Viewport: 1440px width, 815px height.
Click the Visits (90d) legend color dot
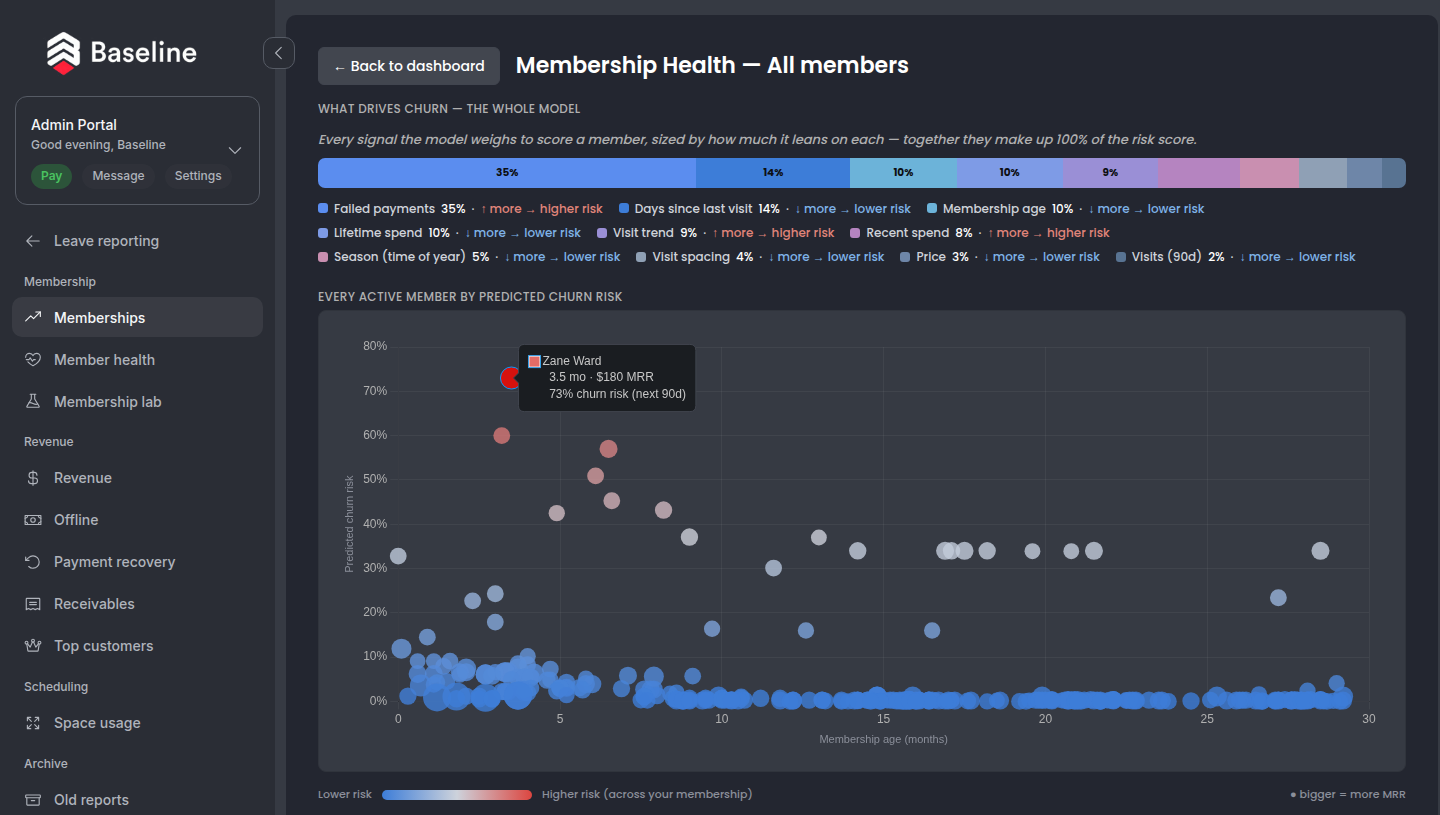coord(1121,257)
